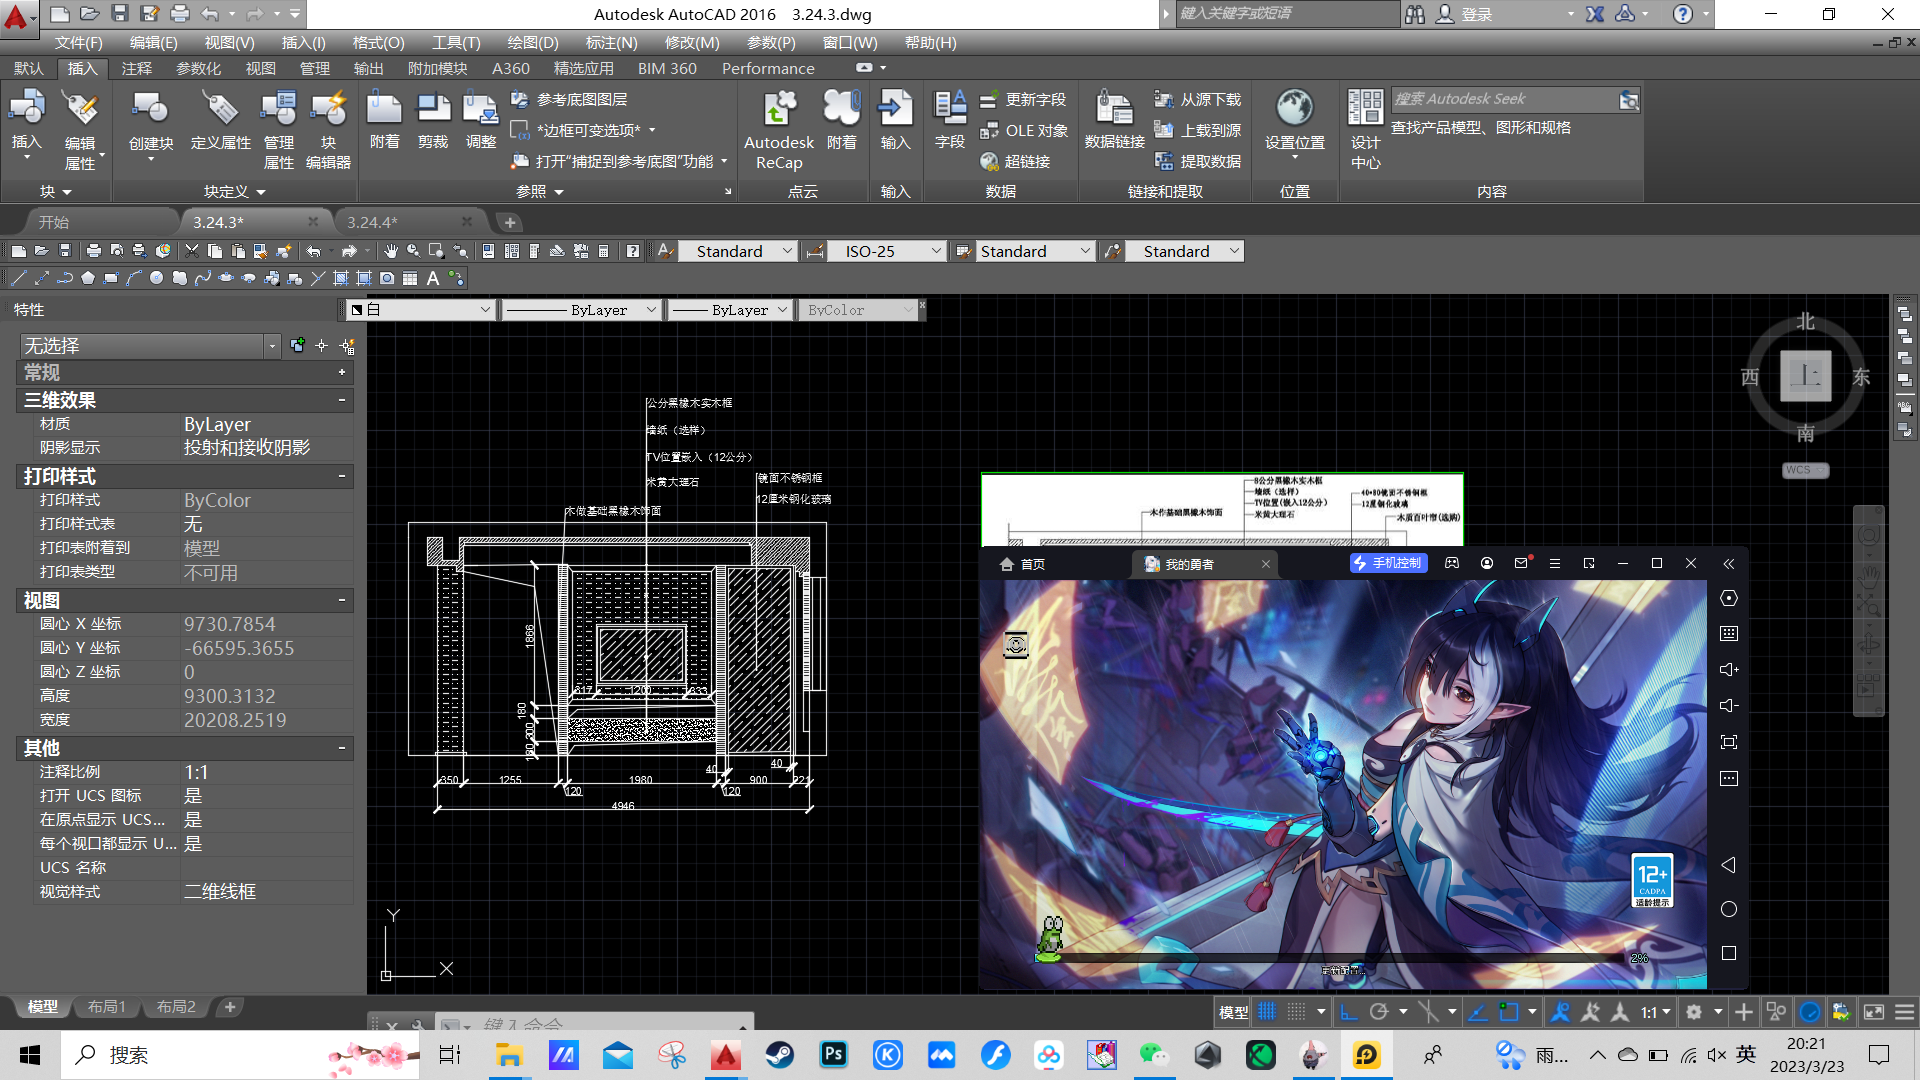
Task: Toggle snap mode in status bar
Action: pyautogui.click(x=1297, y=1012)
